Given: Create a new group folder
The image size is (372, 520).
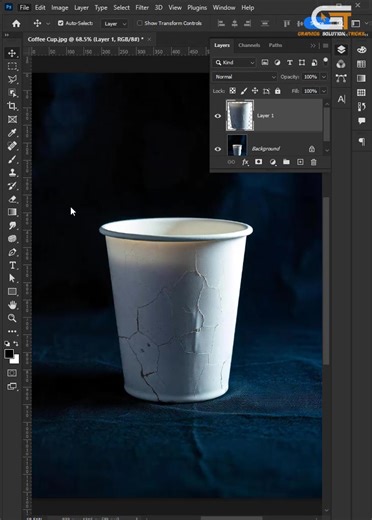Looking at the screenshot, I should coord(286,162).
